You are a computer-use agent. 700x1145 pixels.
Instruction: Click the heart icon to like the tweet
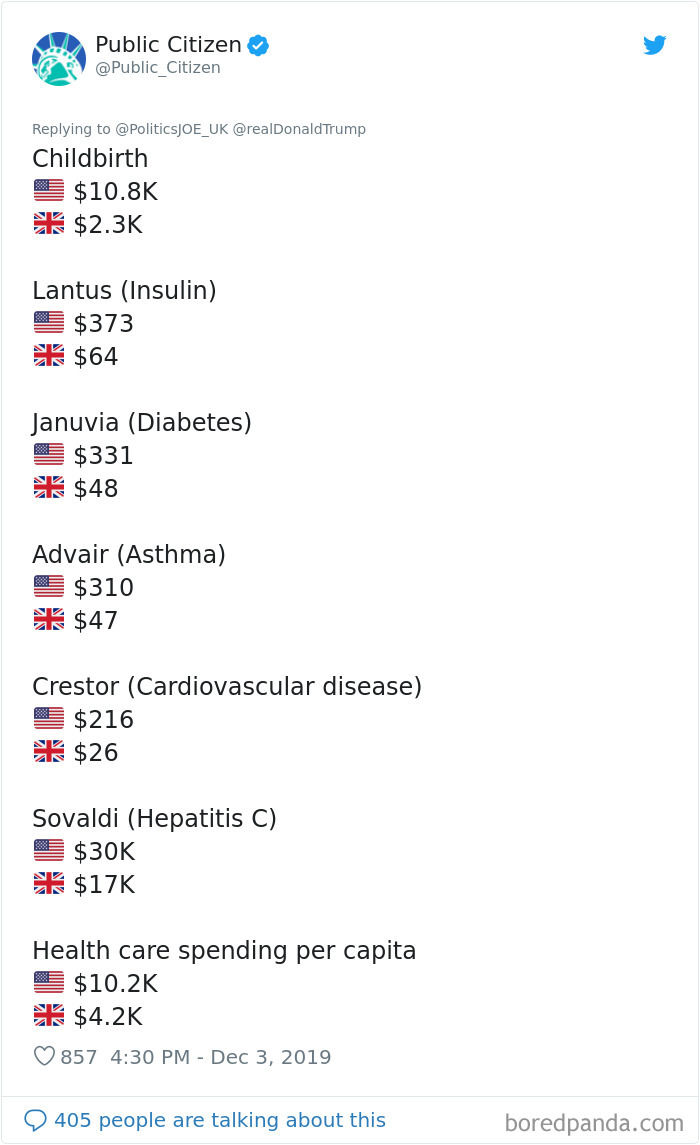pyautogui.click(x=46, y=1055)
